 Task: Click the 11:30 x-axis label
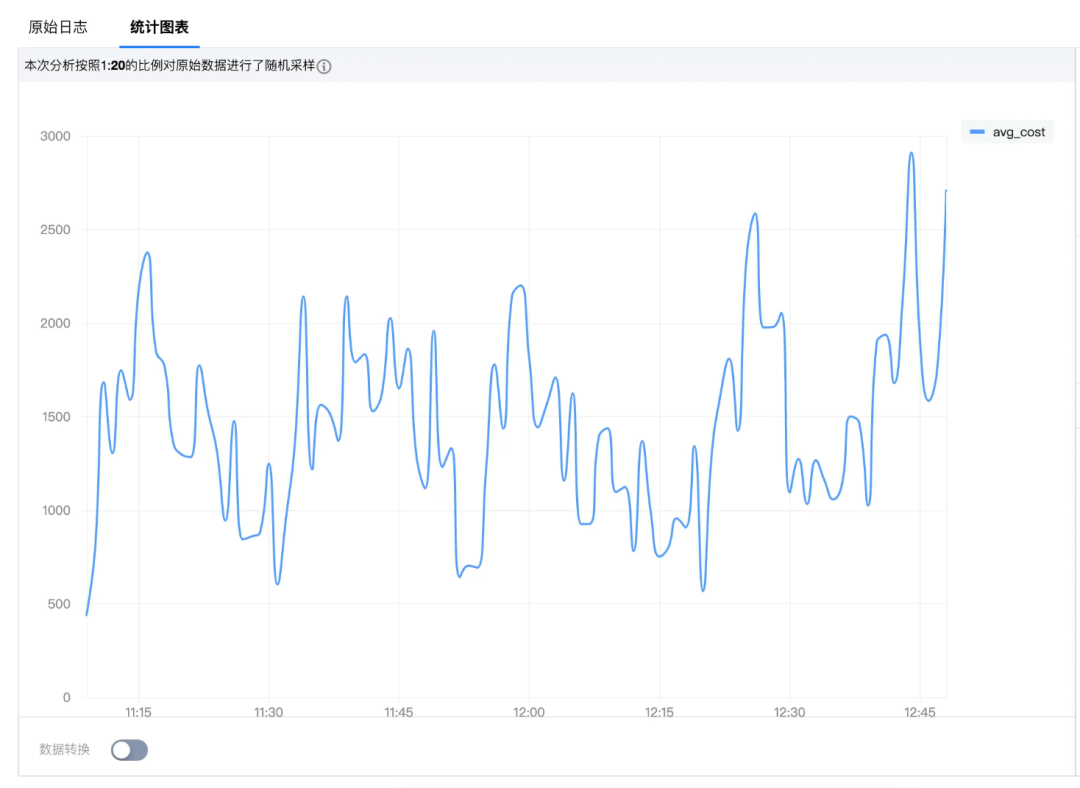coord(269,712)
